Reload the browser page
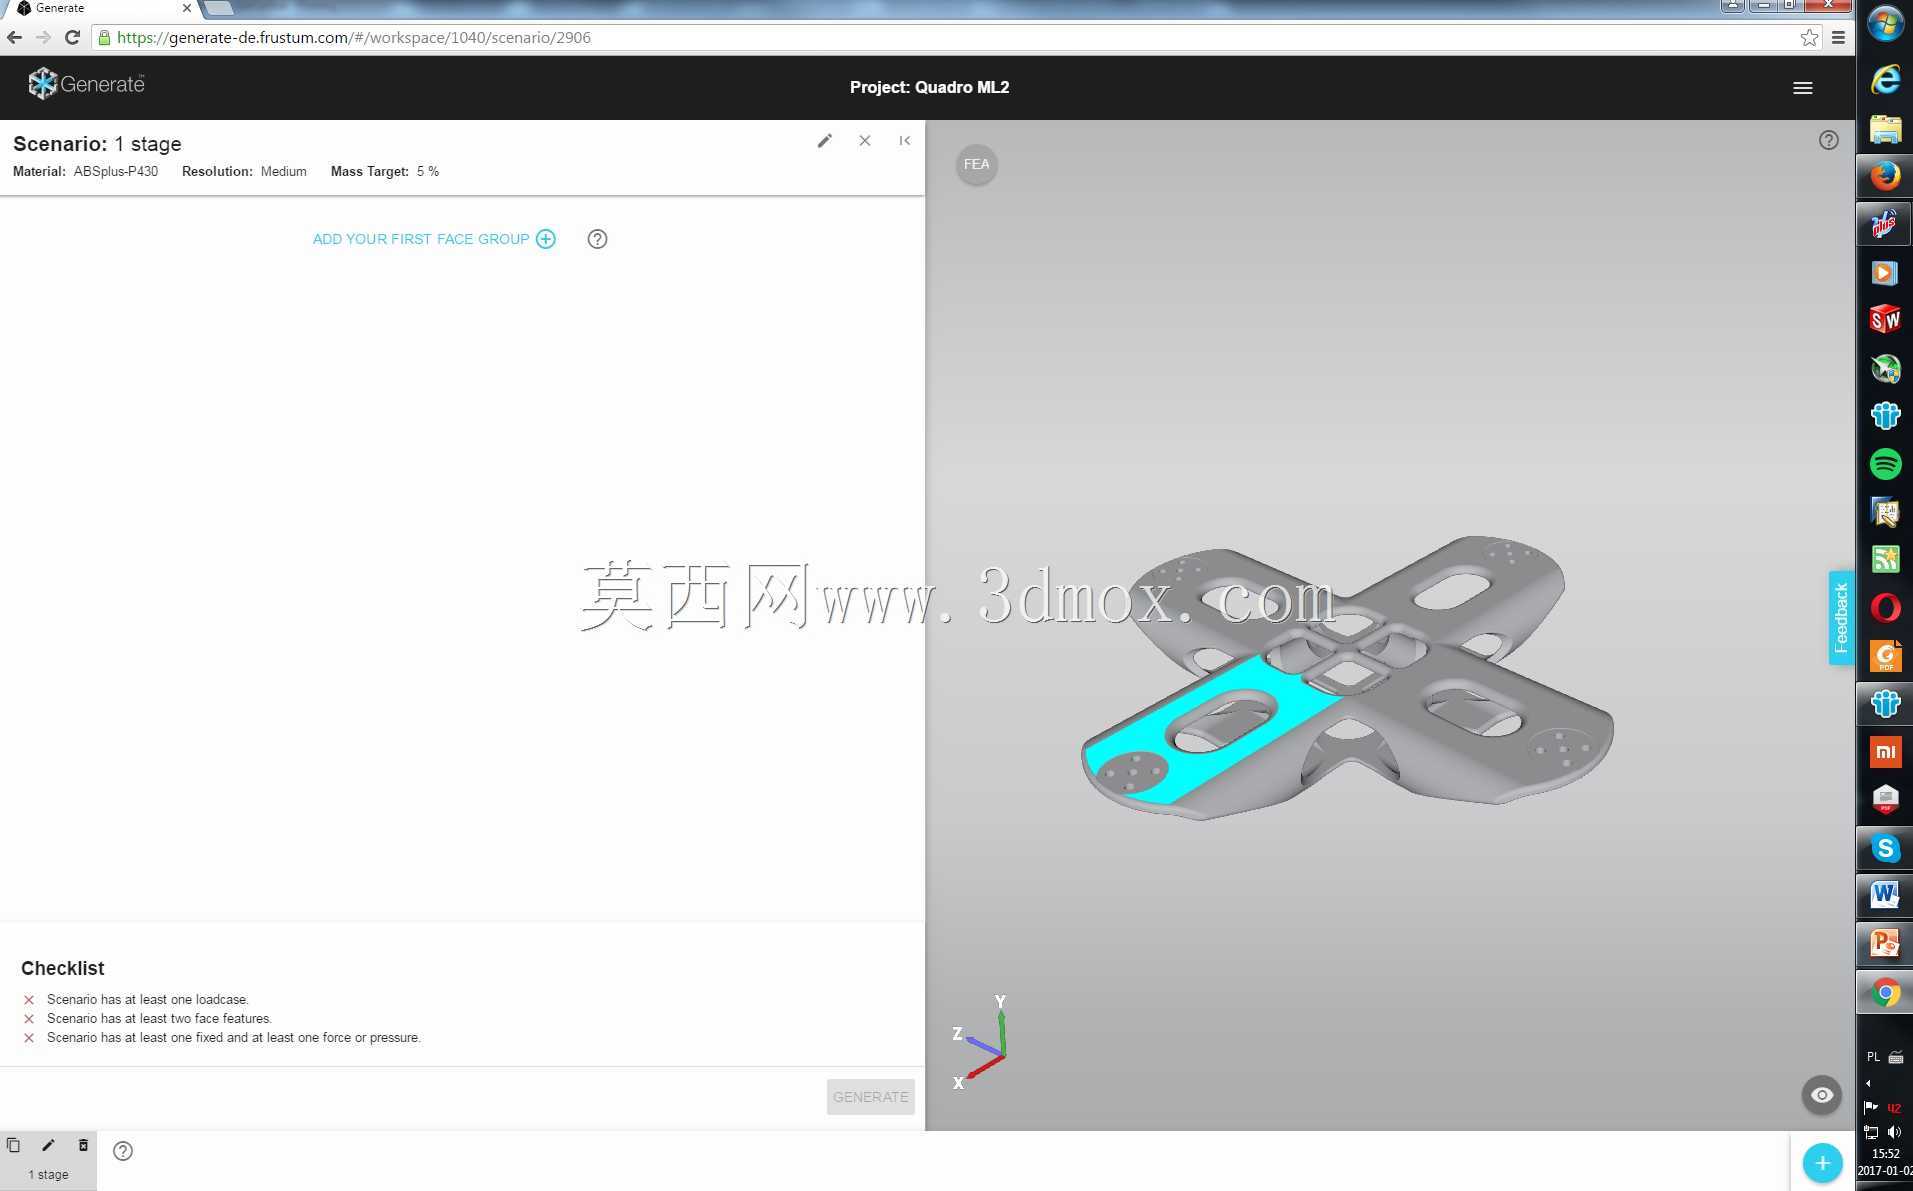The height and width of the screenshot is (1191, 1913). (x=72, y=37)
